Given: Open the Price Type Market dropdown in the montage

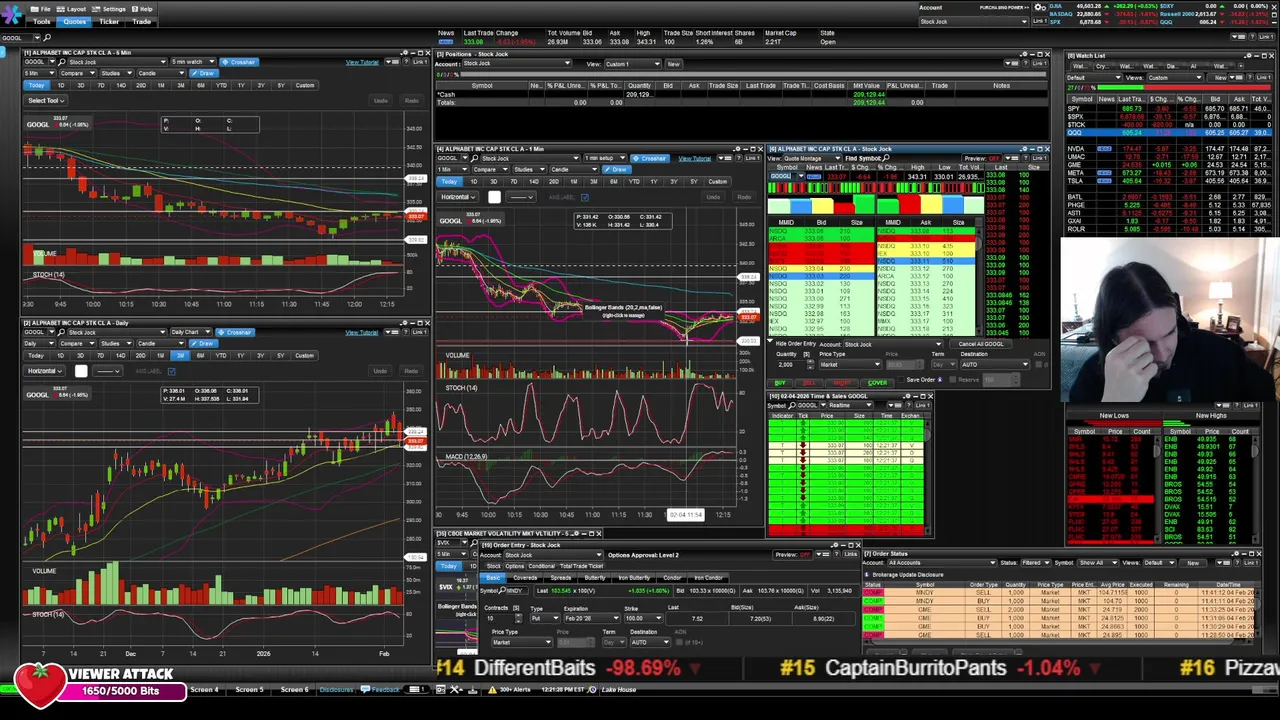Looking at the screenshot, I should 850,365.
